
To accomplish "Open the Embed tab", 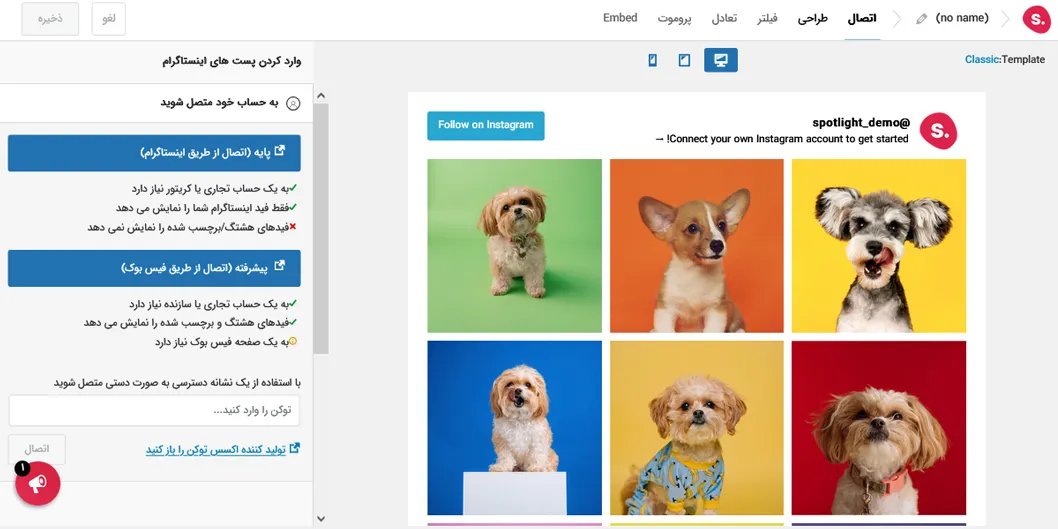I will [620, 18].
